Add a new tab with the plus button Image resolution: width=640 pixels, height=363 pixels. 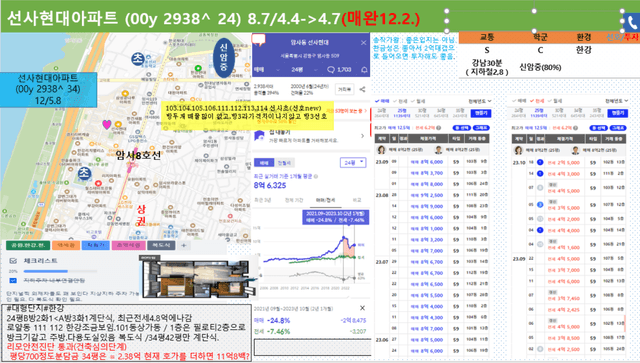pos(184,245)
